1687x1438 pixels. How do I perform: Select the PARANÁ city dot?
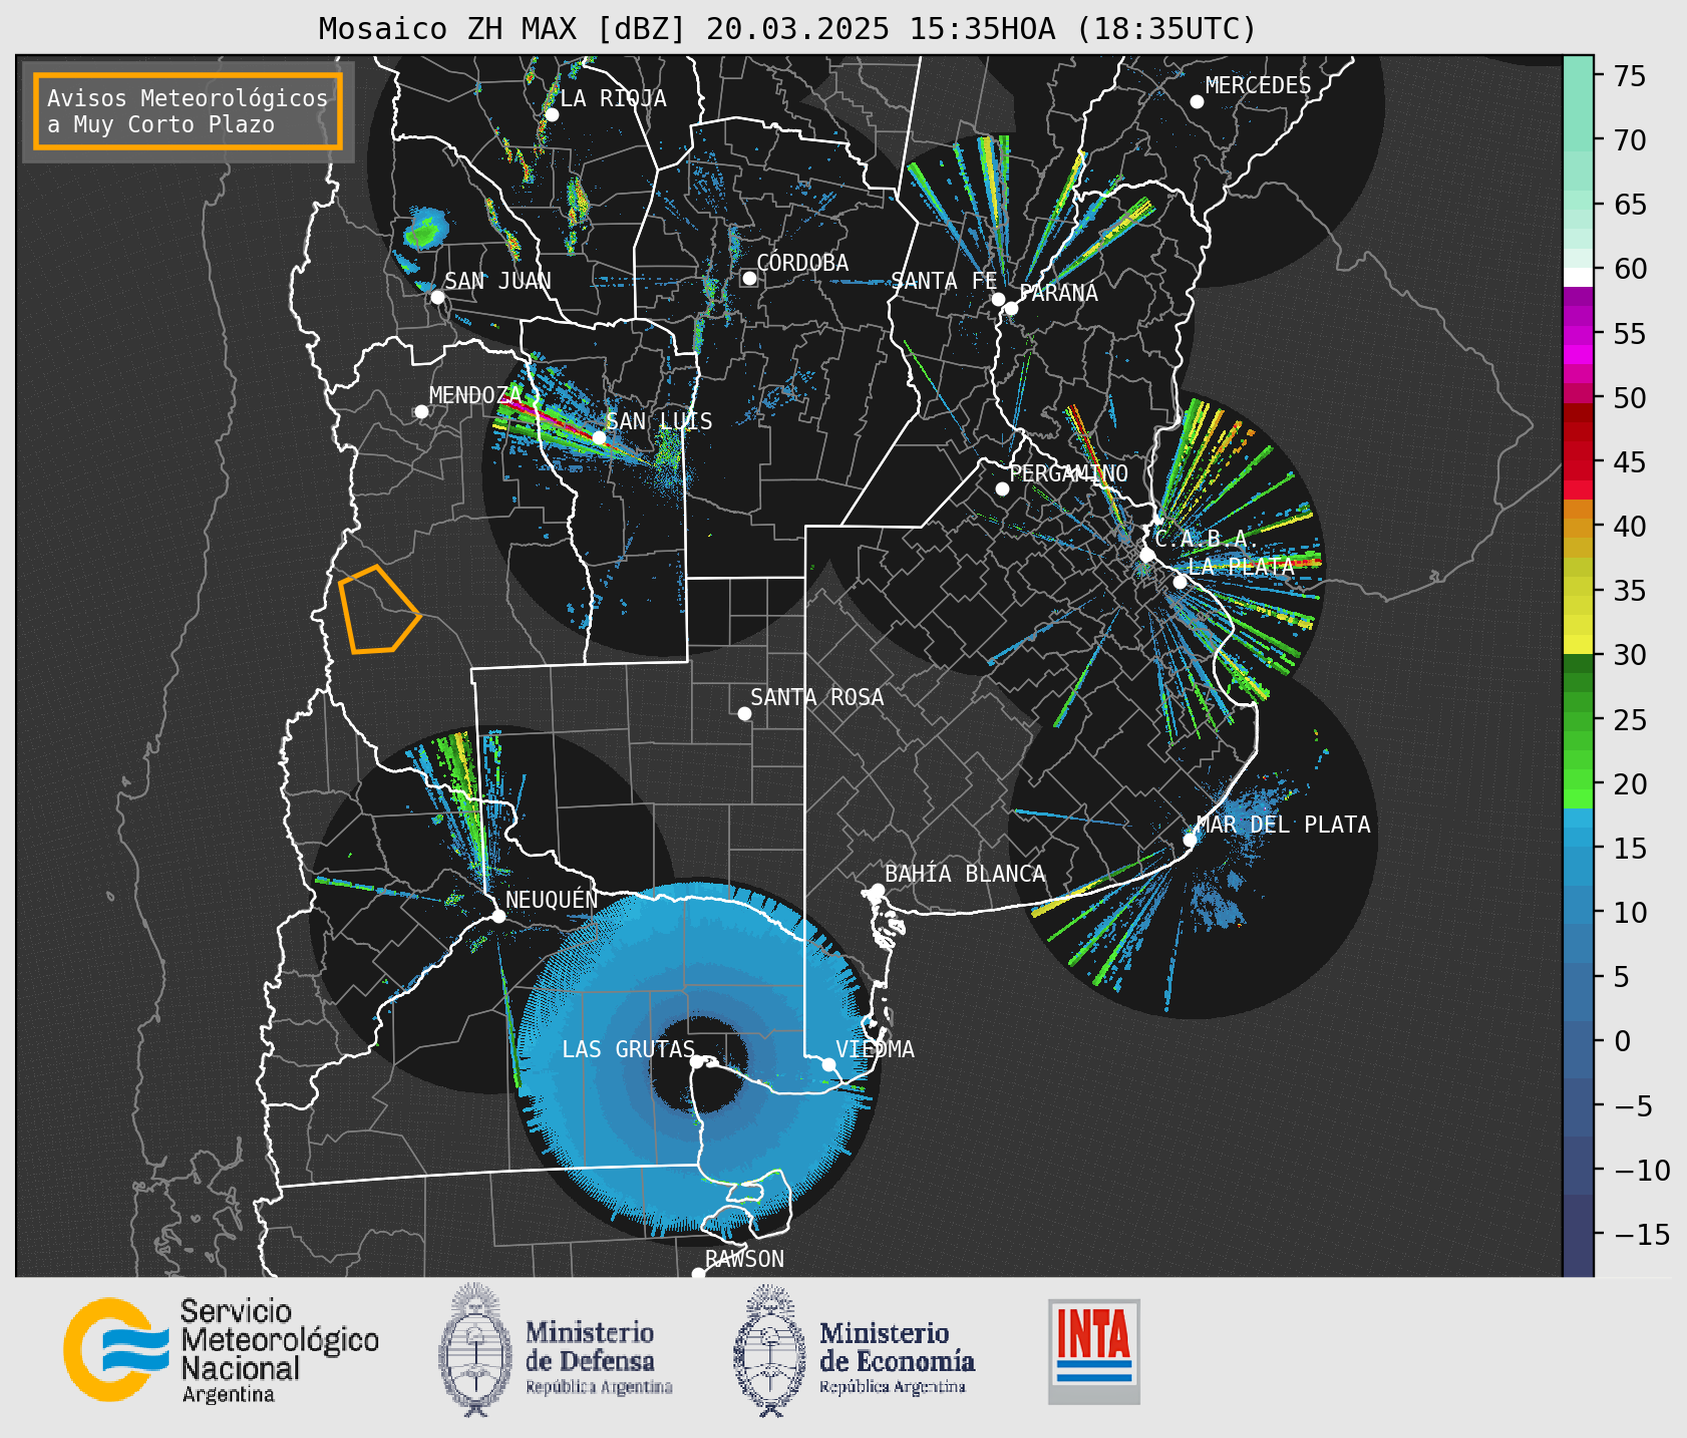(1011, 308)
